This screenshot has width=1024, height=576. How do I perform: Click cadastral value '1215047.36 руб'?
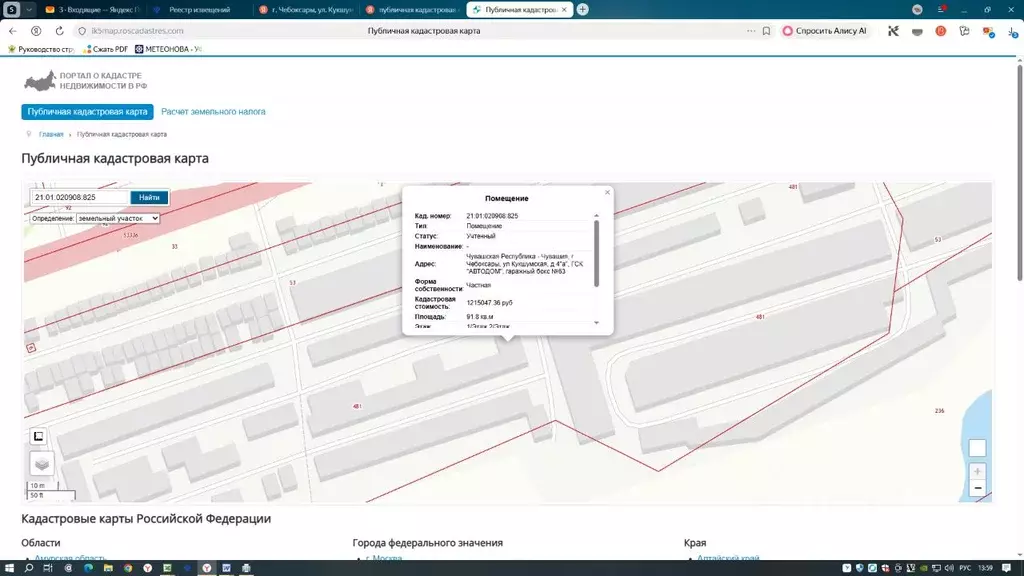489,303
